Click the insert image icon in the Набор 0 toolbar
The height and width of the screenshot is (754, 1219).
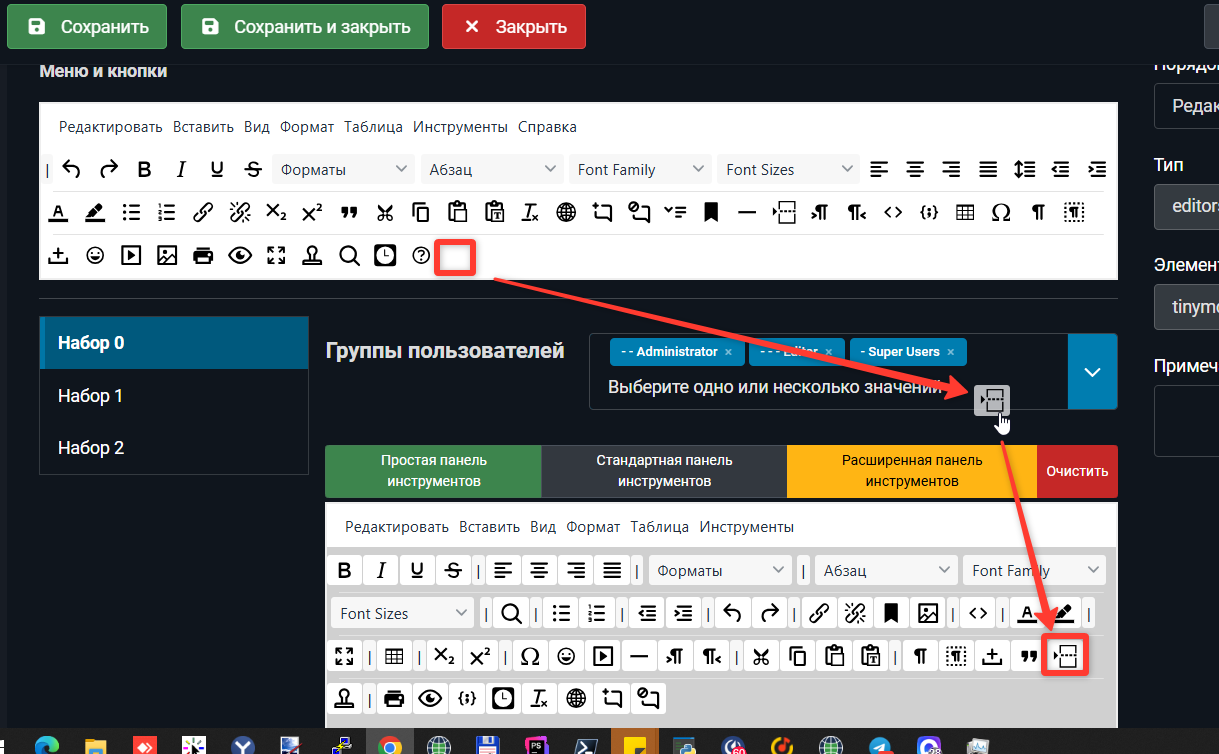tap(927, 613)
